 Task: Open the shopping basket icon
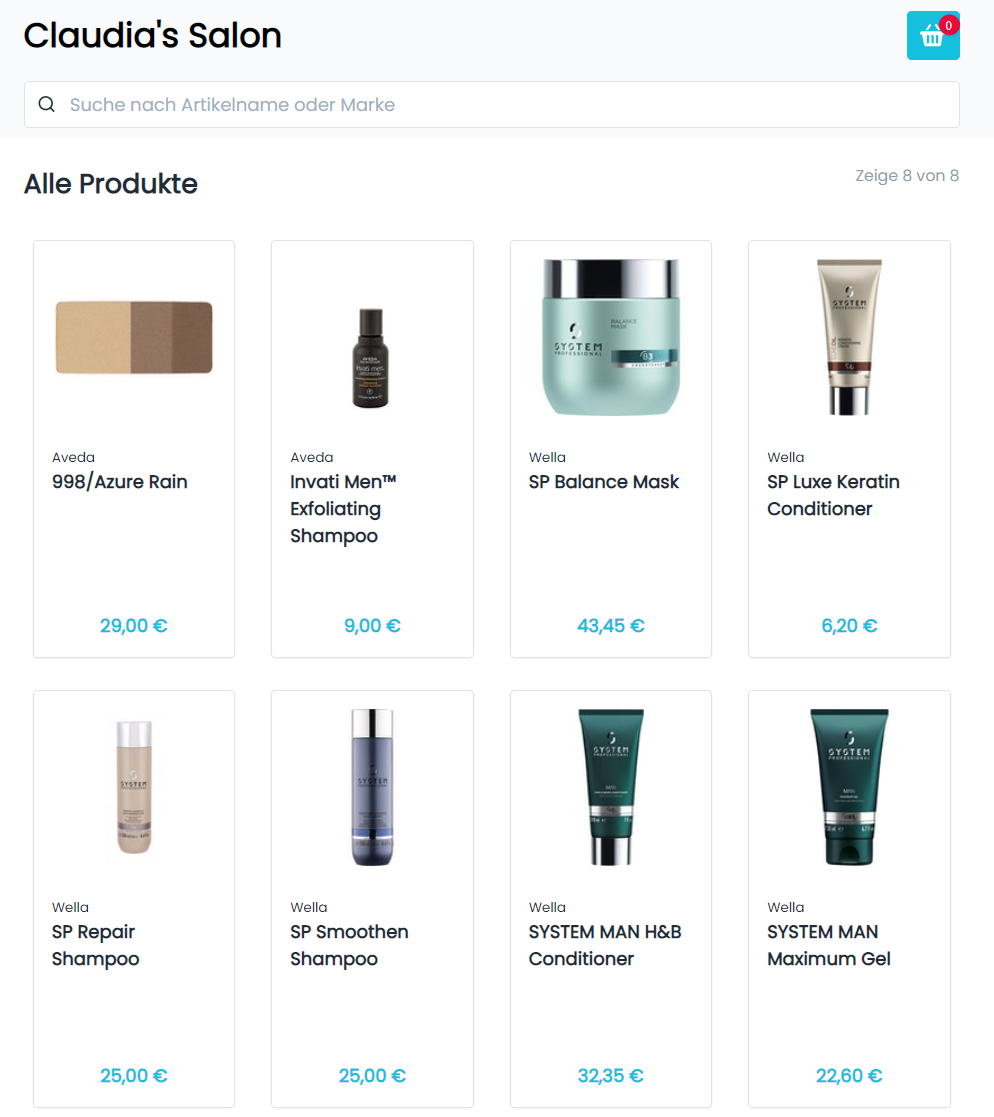coord(932,36)
